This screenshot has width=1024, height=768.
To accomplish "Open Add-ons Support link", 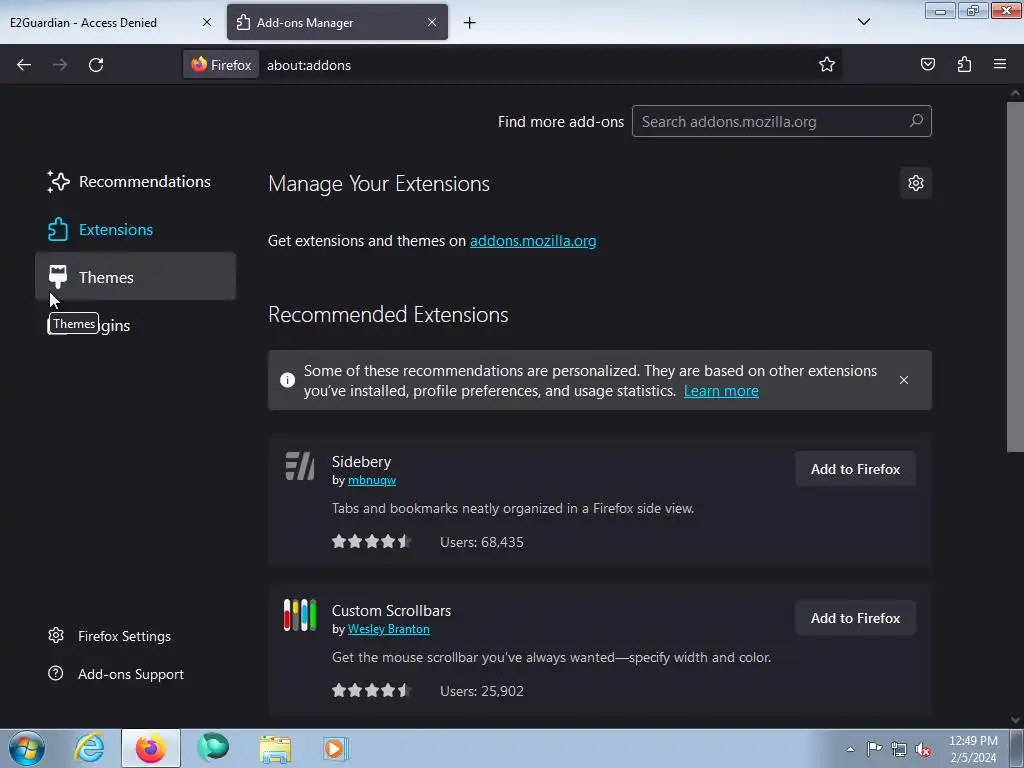I will (x=116, y=674).
